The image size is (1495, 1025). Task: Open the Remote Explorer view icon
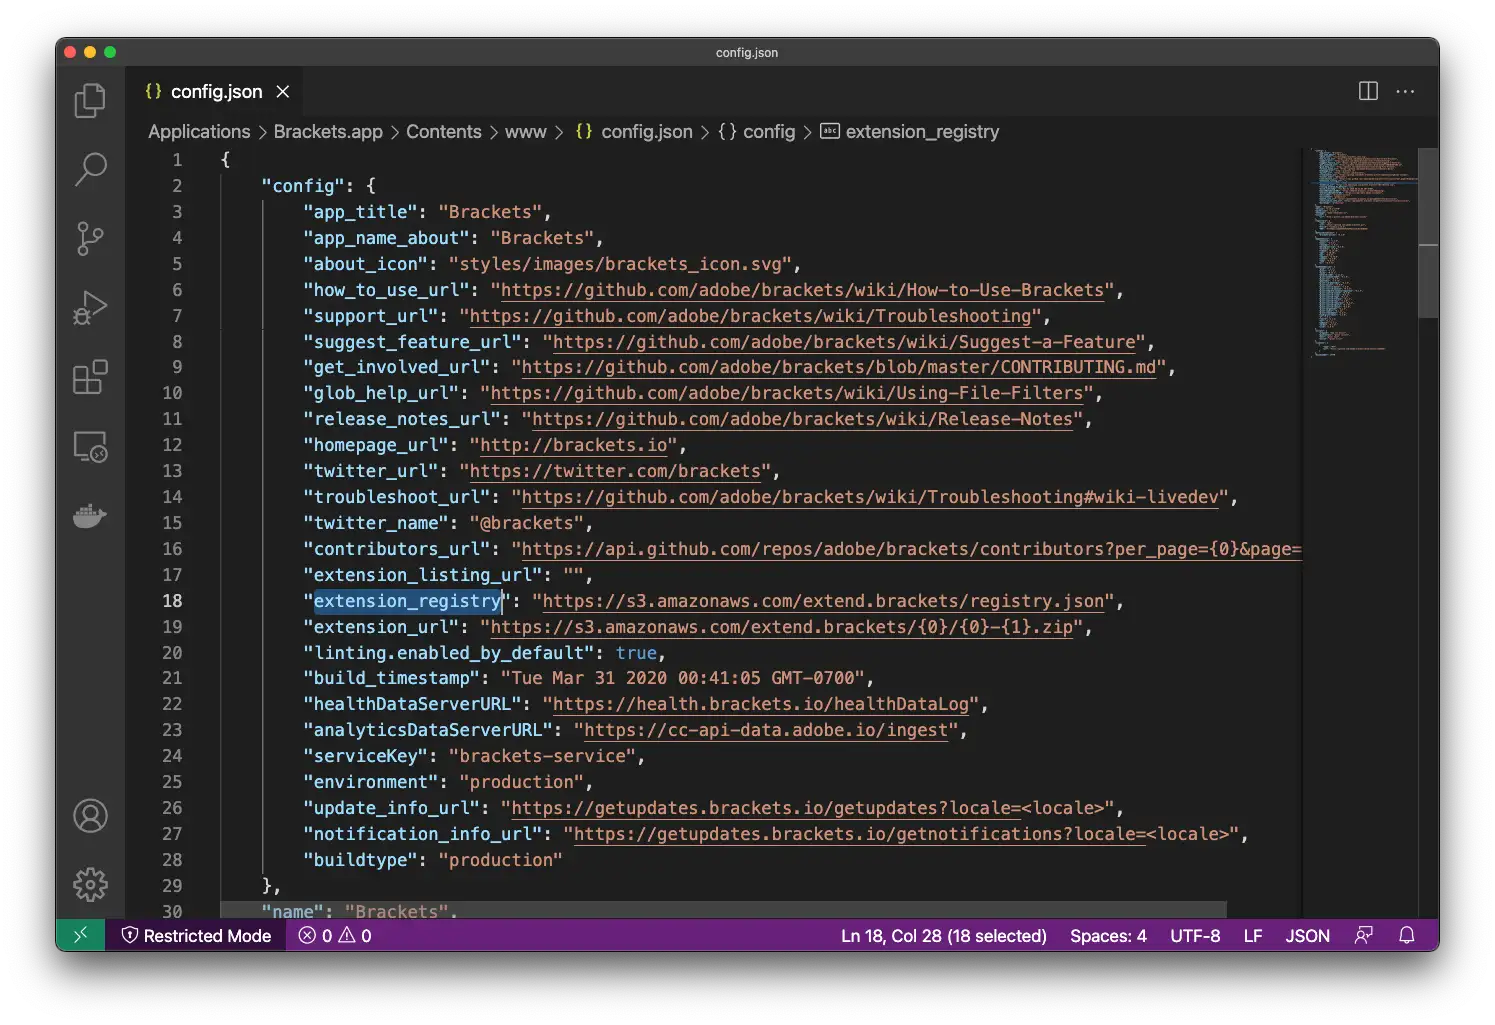pos(90,446)
